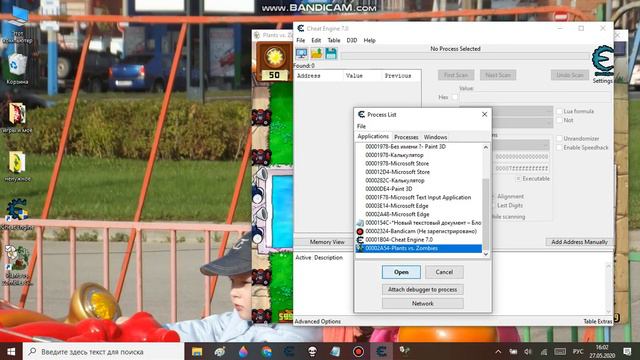Click the Load table folder icon
This screenshot has width=640, height=360.
(316, 53)
